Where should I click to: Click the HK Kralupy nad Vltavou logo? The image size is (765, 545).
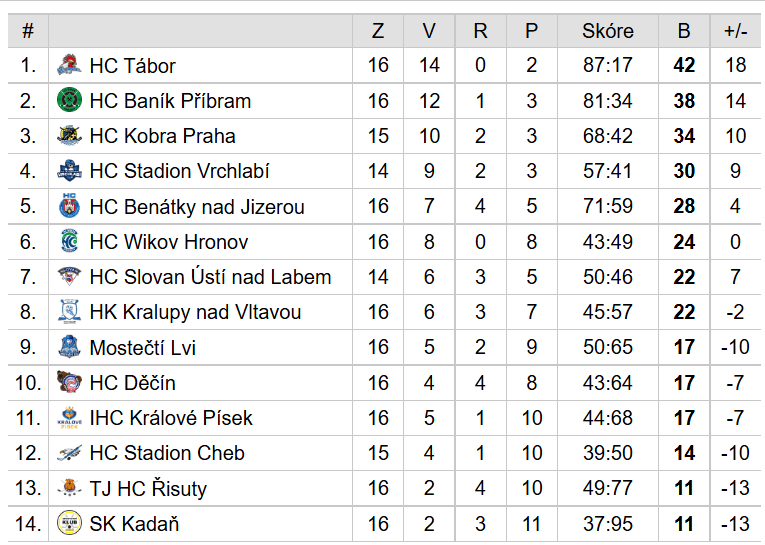(69, 311)
